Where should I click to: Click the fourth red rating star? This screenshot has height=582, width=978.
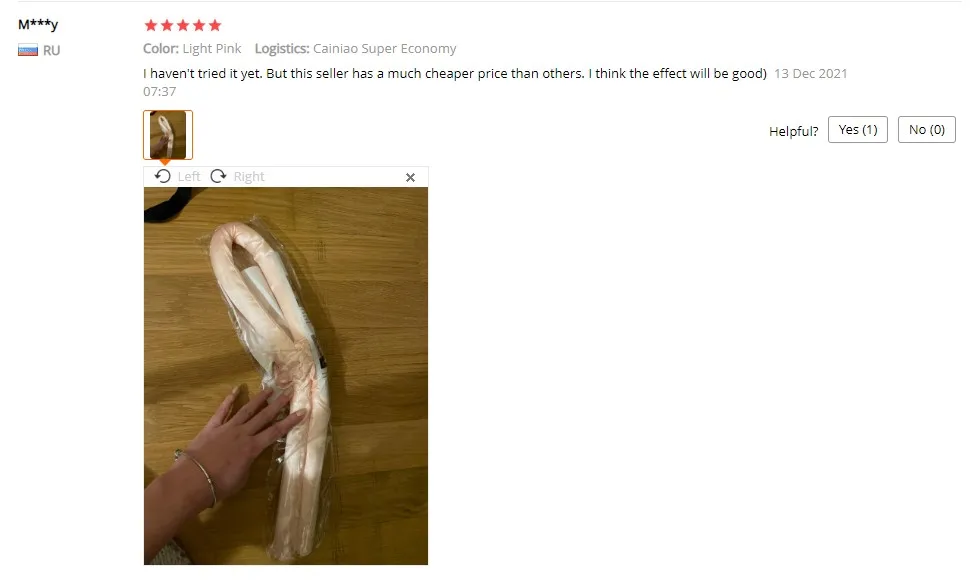[x=199, y=26]
